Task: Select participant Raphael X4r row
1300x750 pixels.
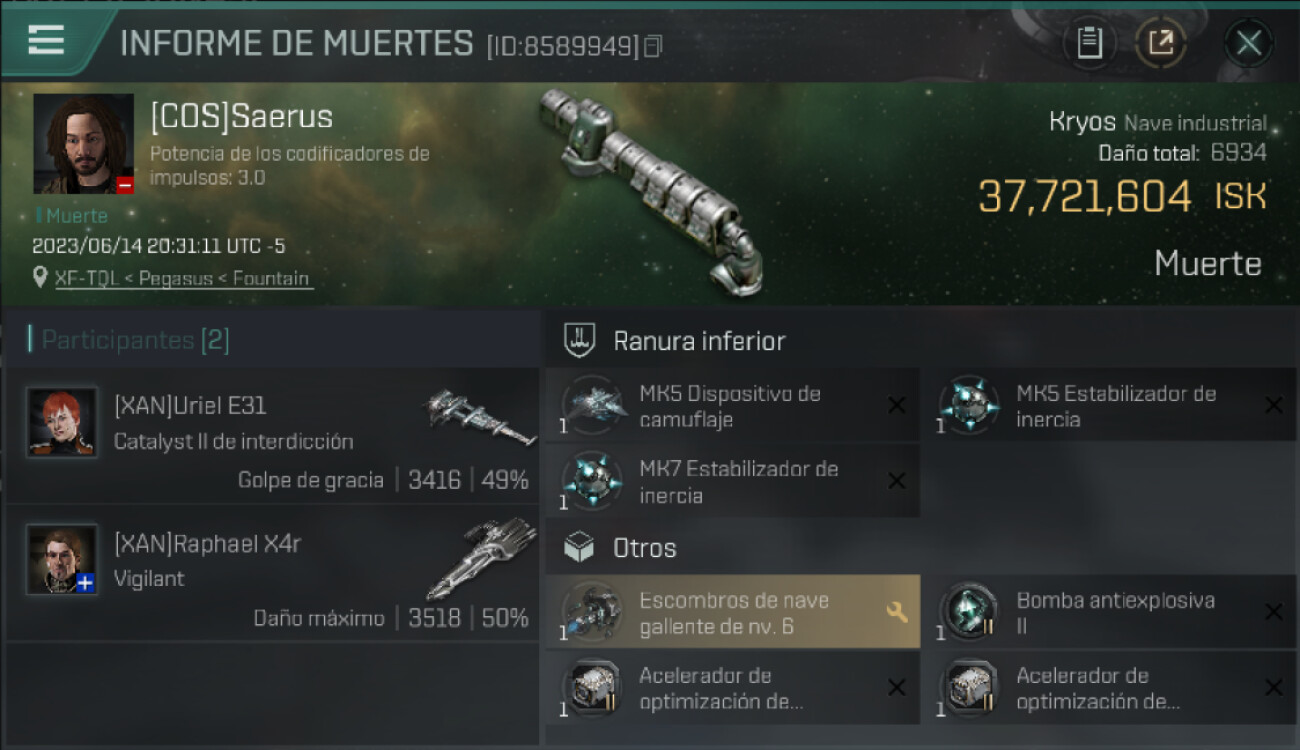Action: tap(273, 573)
